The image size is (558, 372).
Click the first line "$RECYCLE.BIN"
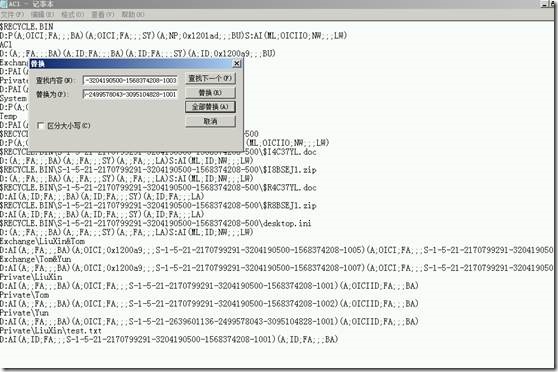click(x=27, y=27)
